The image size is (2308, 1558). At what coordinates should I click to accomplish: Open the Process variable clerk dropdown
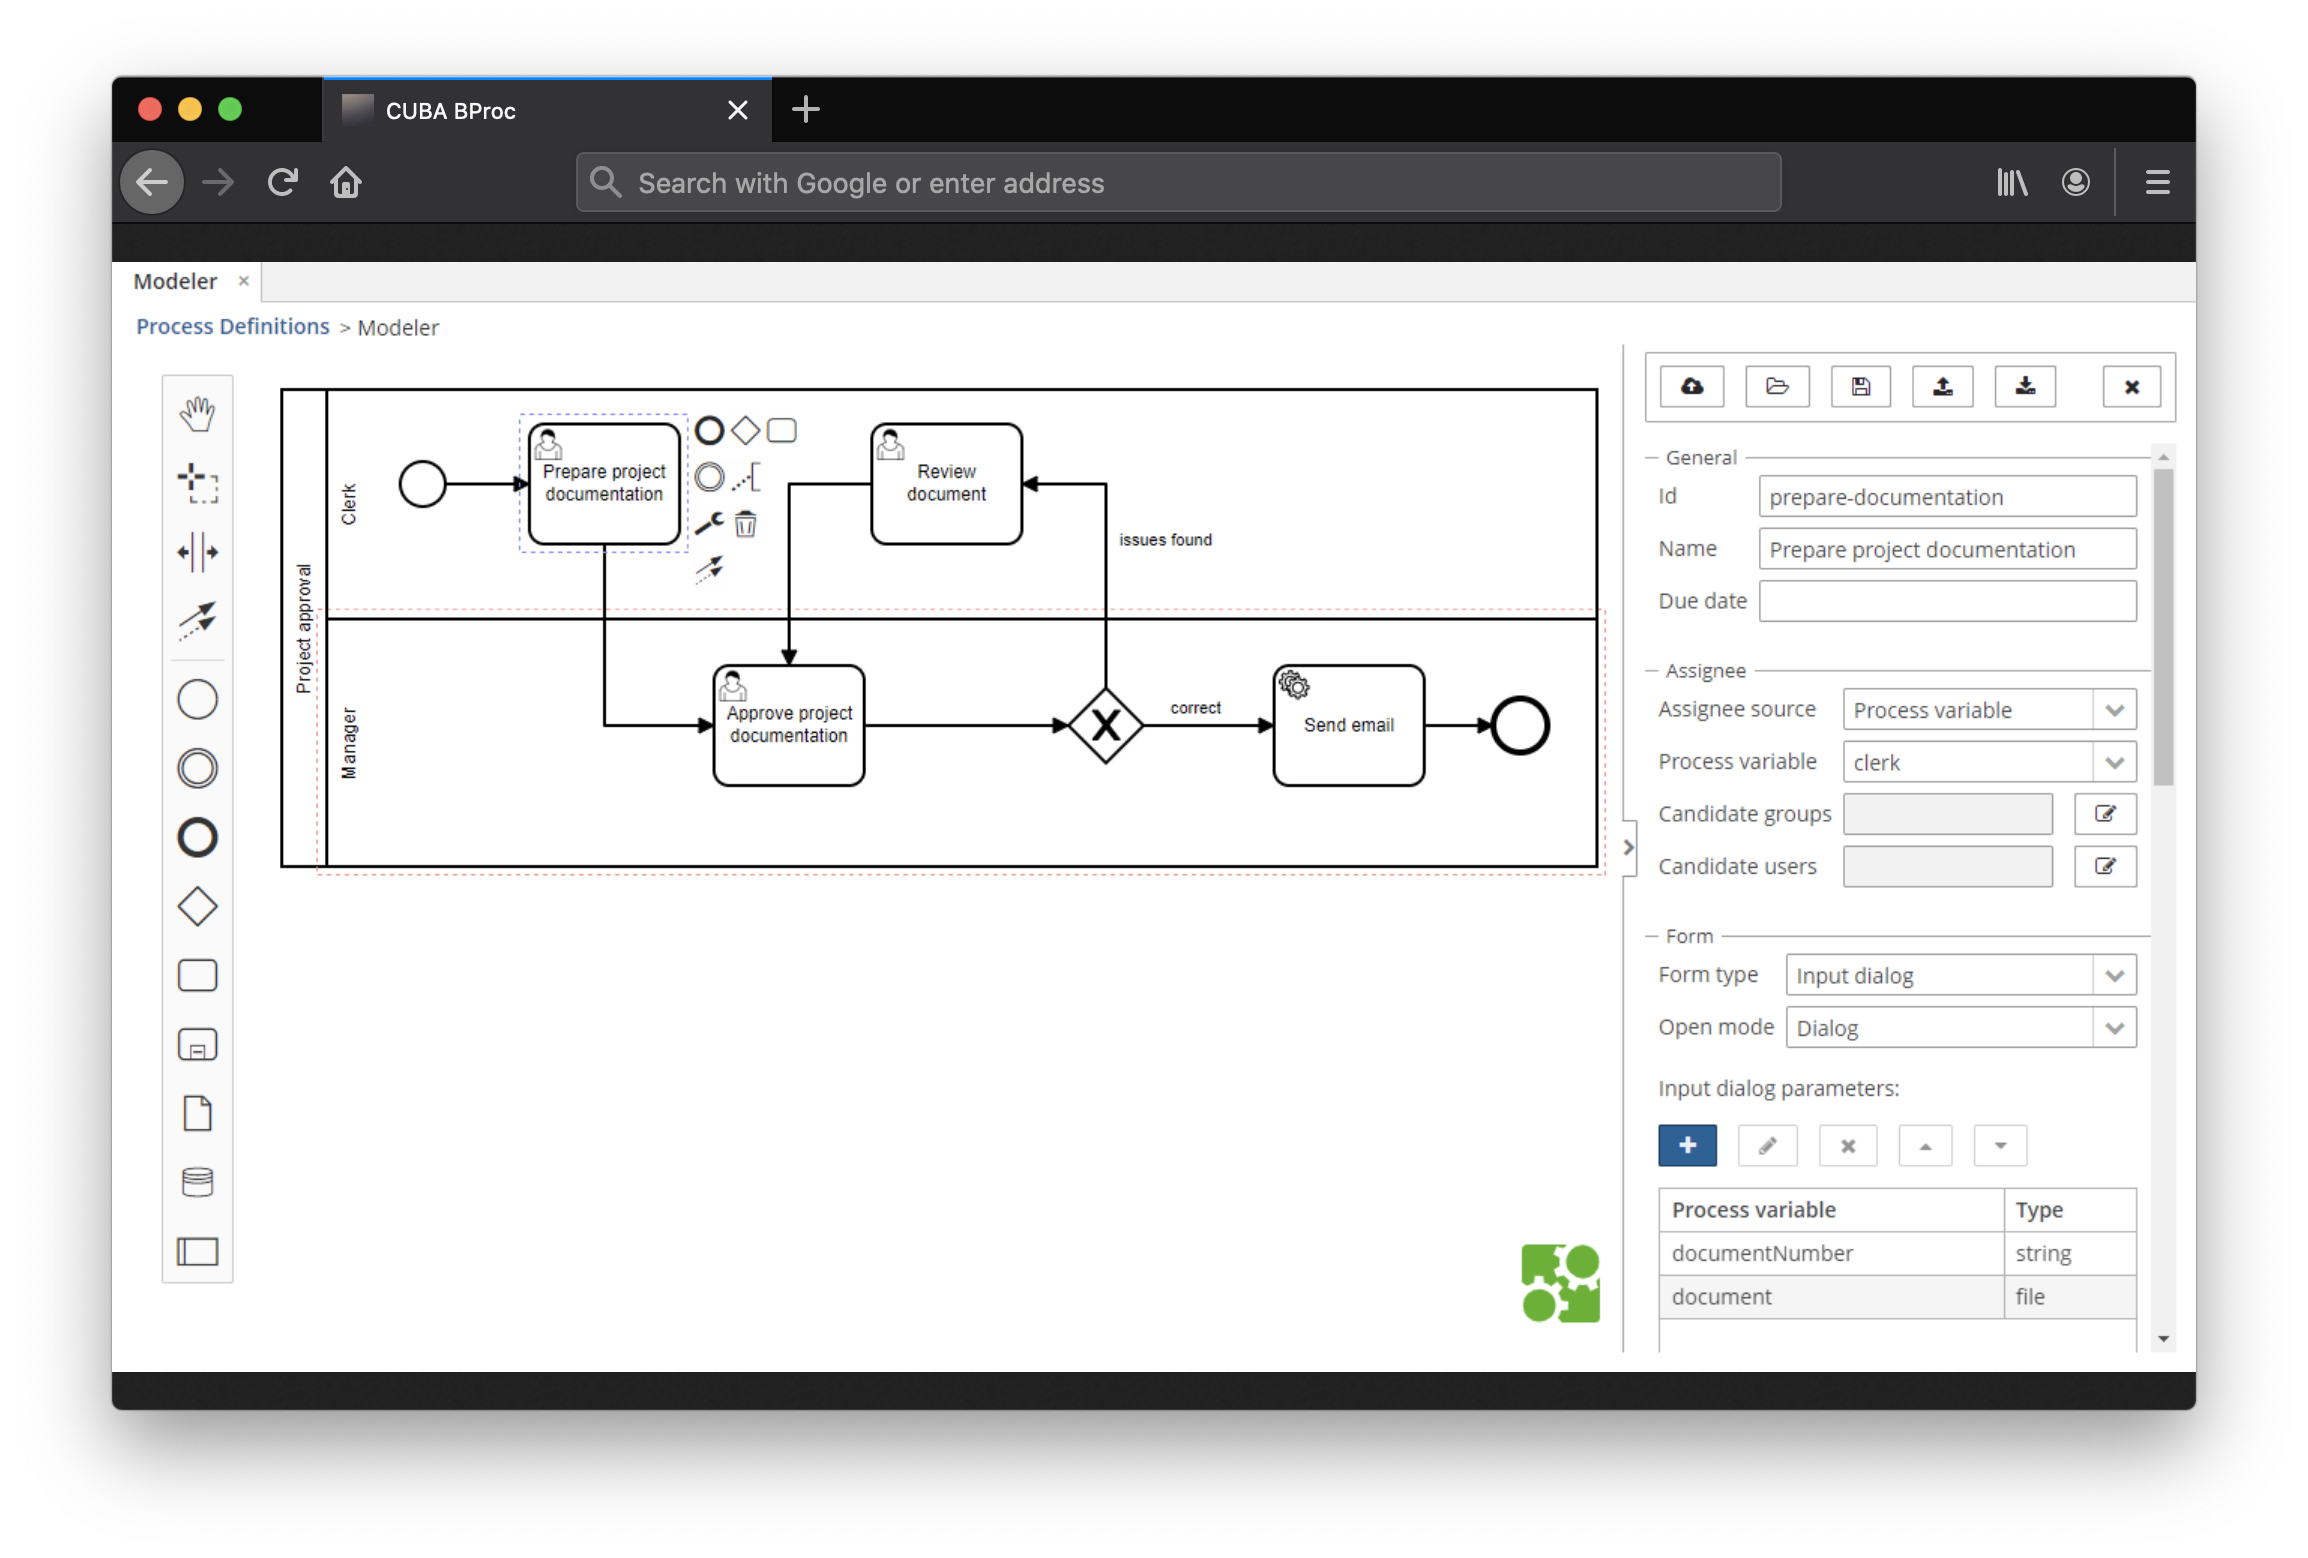2114,762
